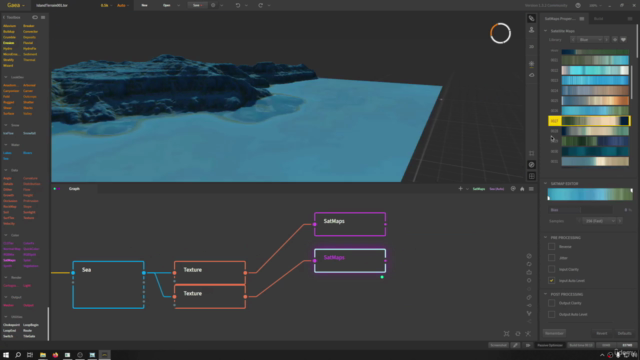Click the graph fit-to-view icon at bottom right

[x=507, y=333]
